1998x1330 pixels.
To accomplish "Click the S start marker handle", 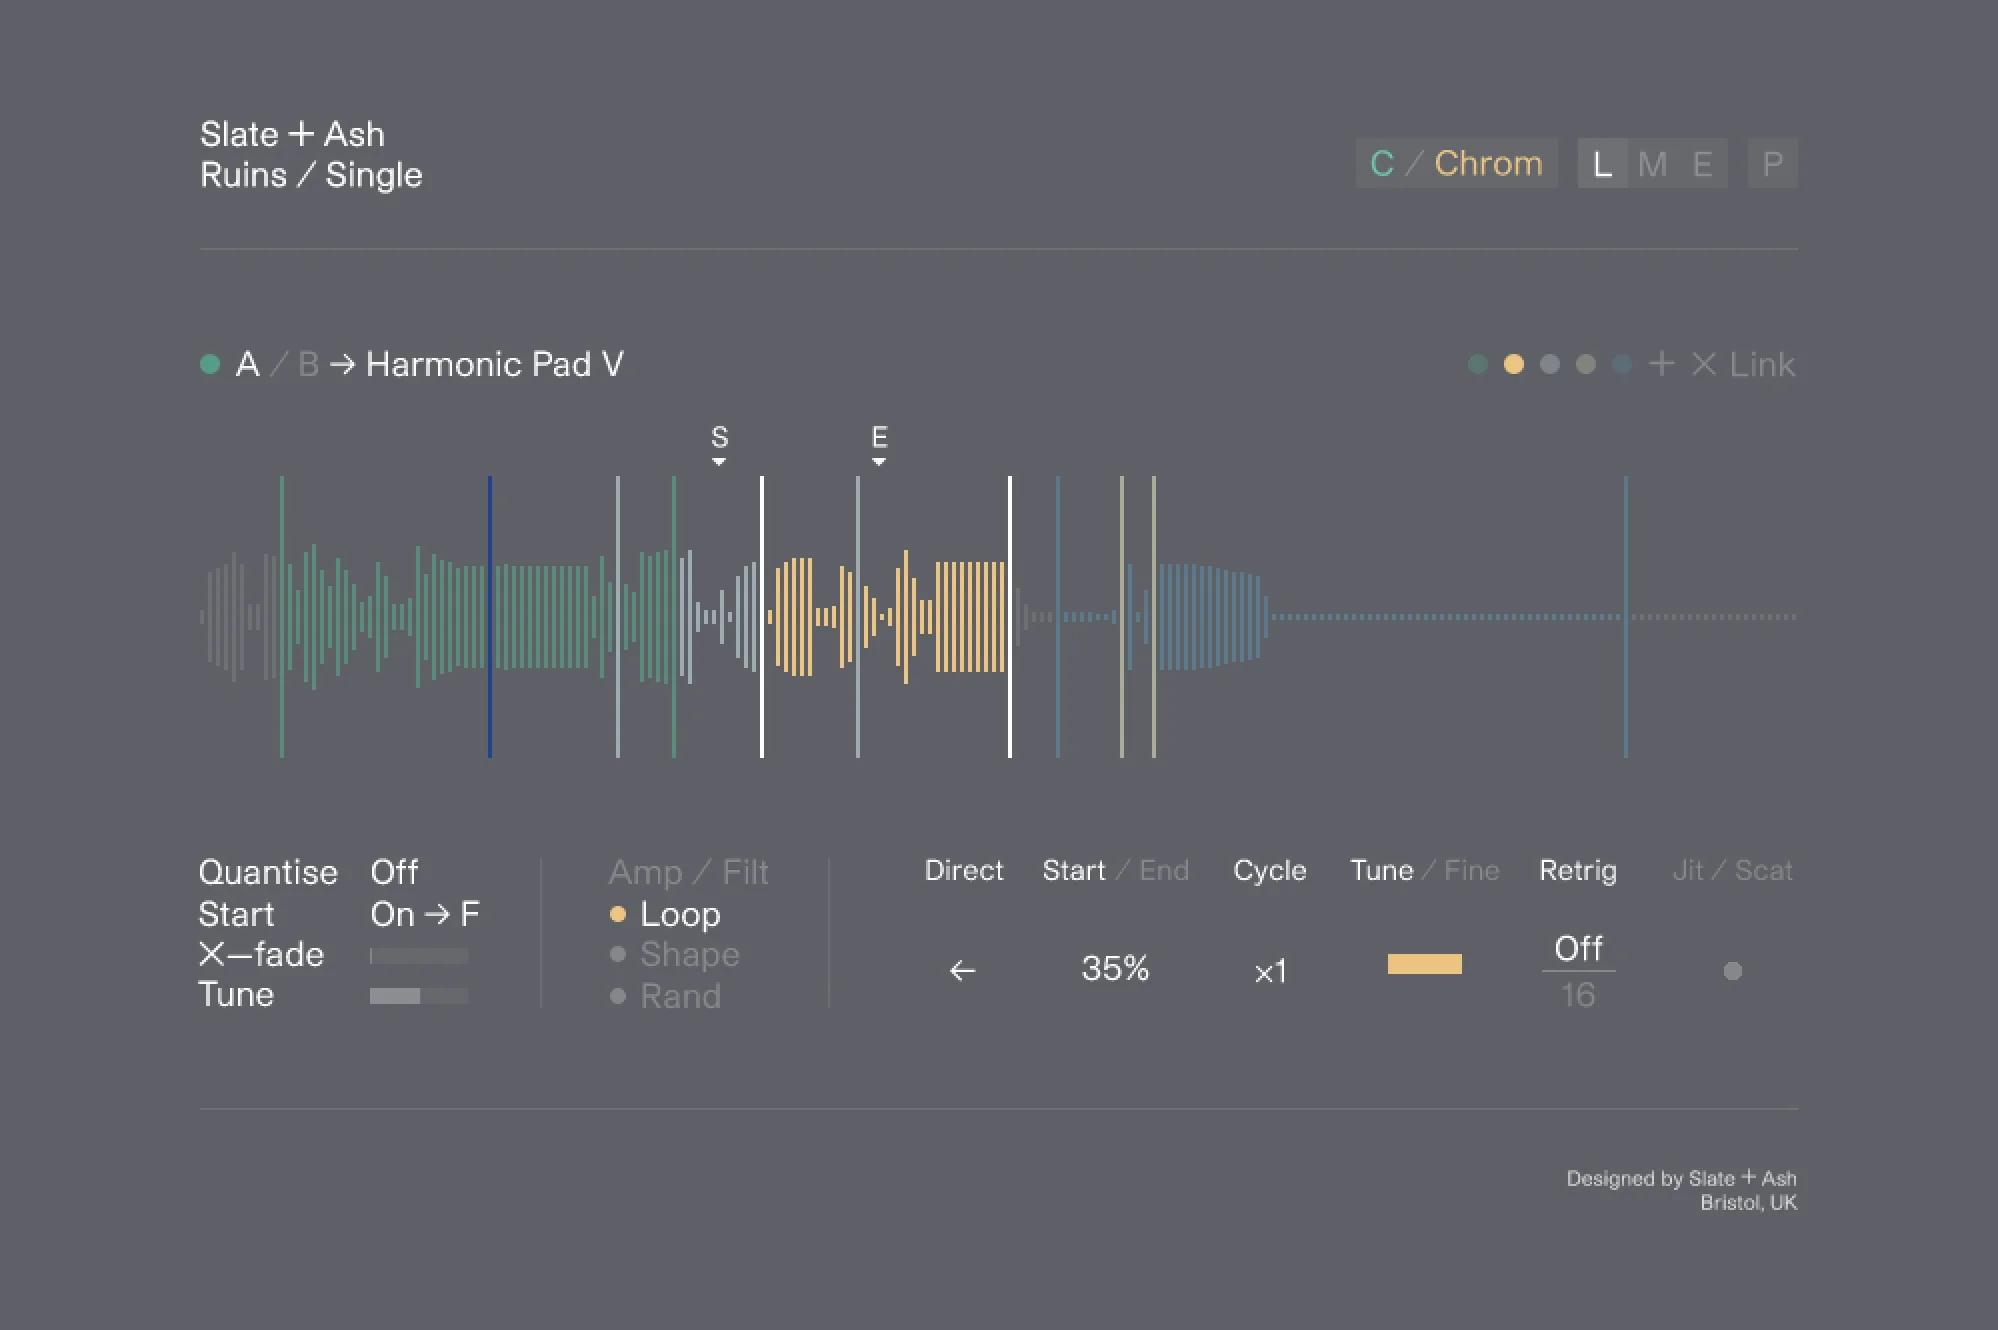I will point(719,445).
